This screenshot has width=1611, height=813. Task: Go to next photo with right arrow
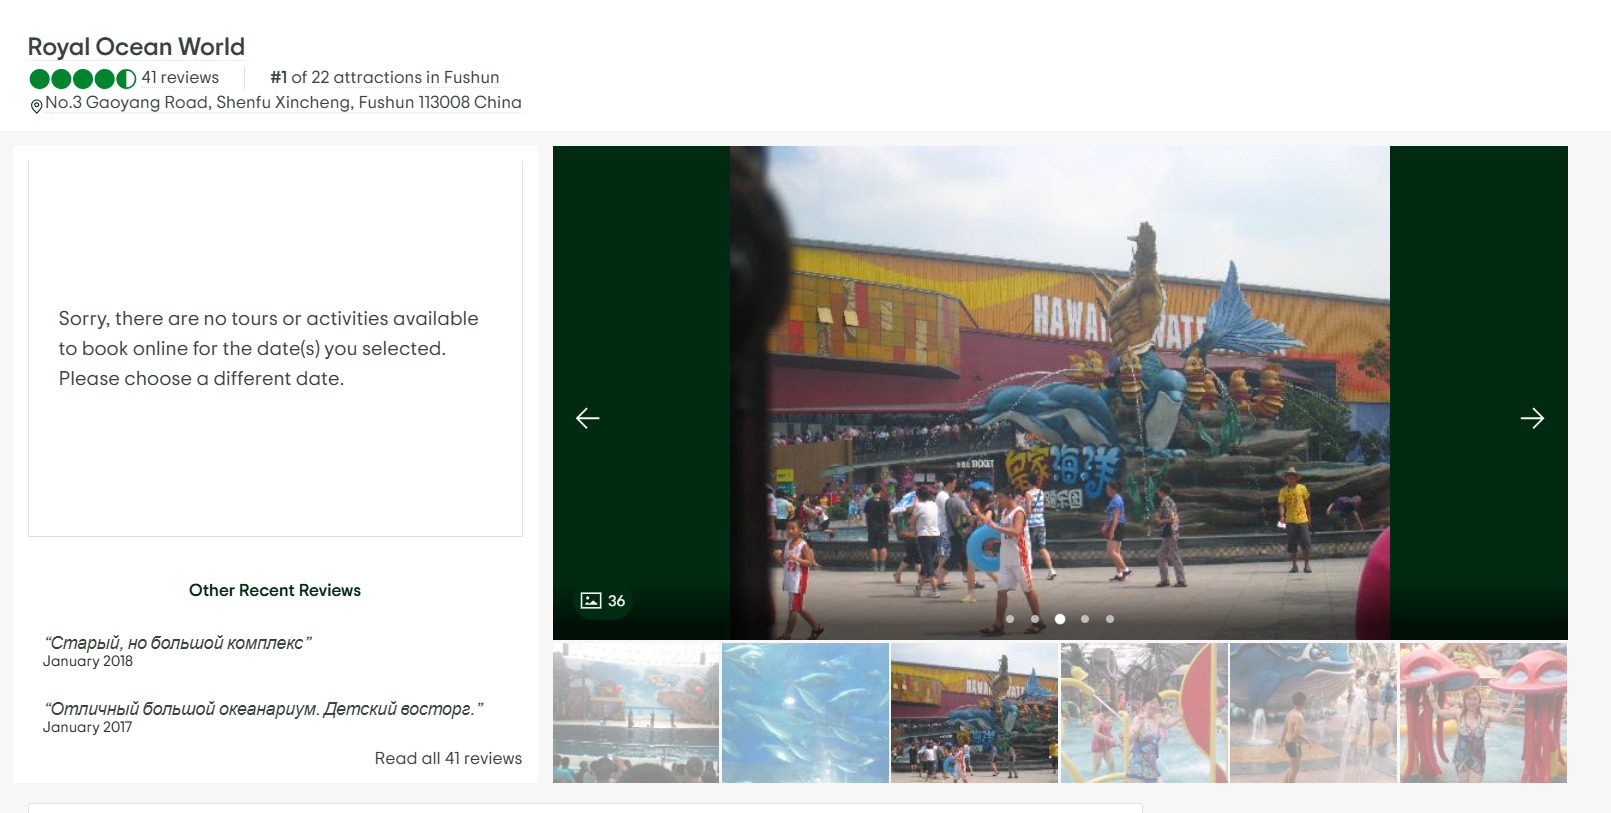point(1532,418)
